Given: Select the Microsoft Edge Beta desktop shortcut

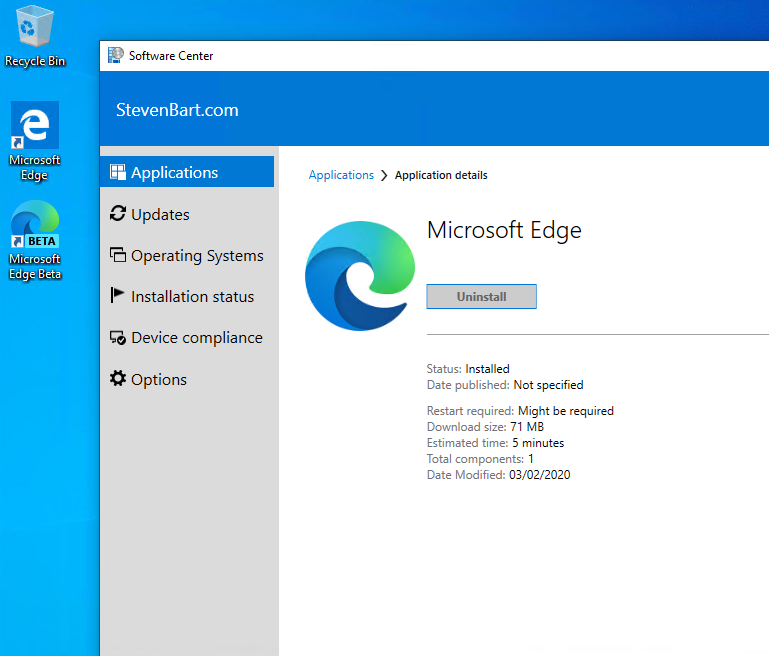Looking at the screenshot, I should point(34,240).
